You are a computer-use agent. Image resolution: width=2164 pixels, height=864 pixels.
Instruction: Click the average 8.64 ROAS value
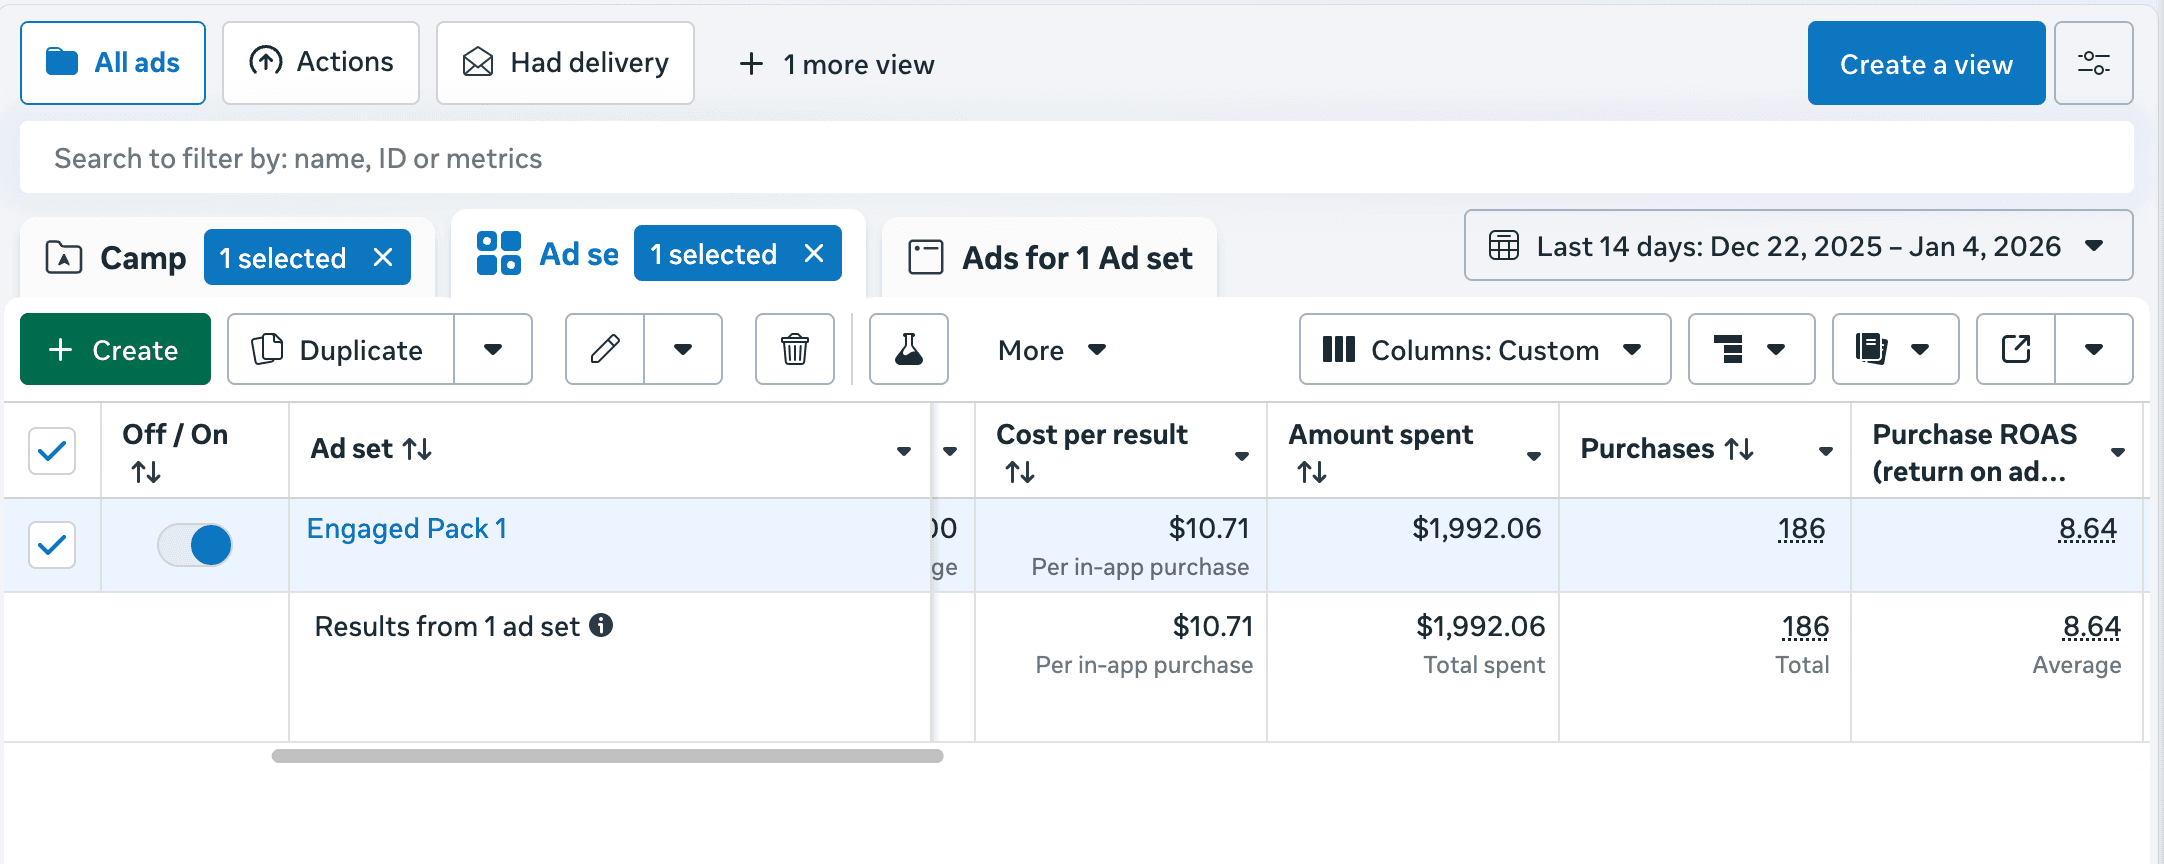tap(2092, 626)
